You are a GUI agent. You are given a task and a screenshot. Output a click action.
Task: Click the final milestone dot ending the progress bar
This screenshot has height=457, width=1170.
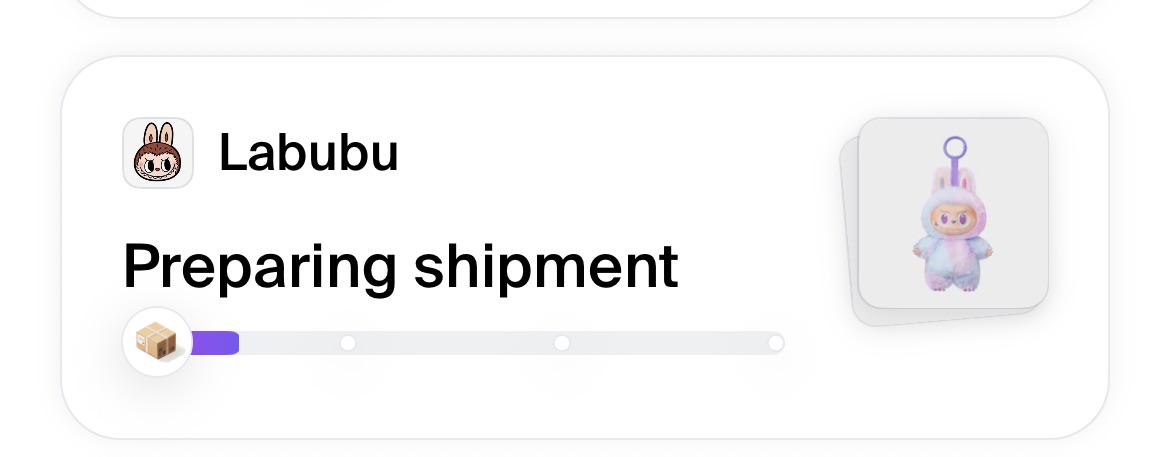(x=775, y=343)
